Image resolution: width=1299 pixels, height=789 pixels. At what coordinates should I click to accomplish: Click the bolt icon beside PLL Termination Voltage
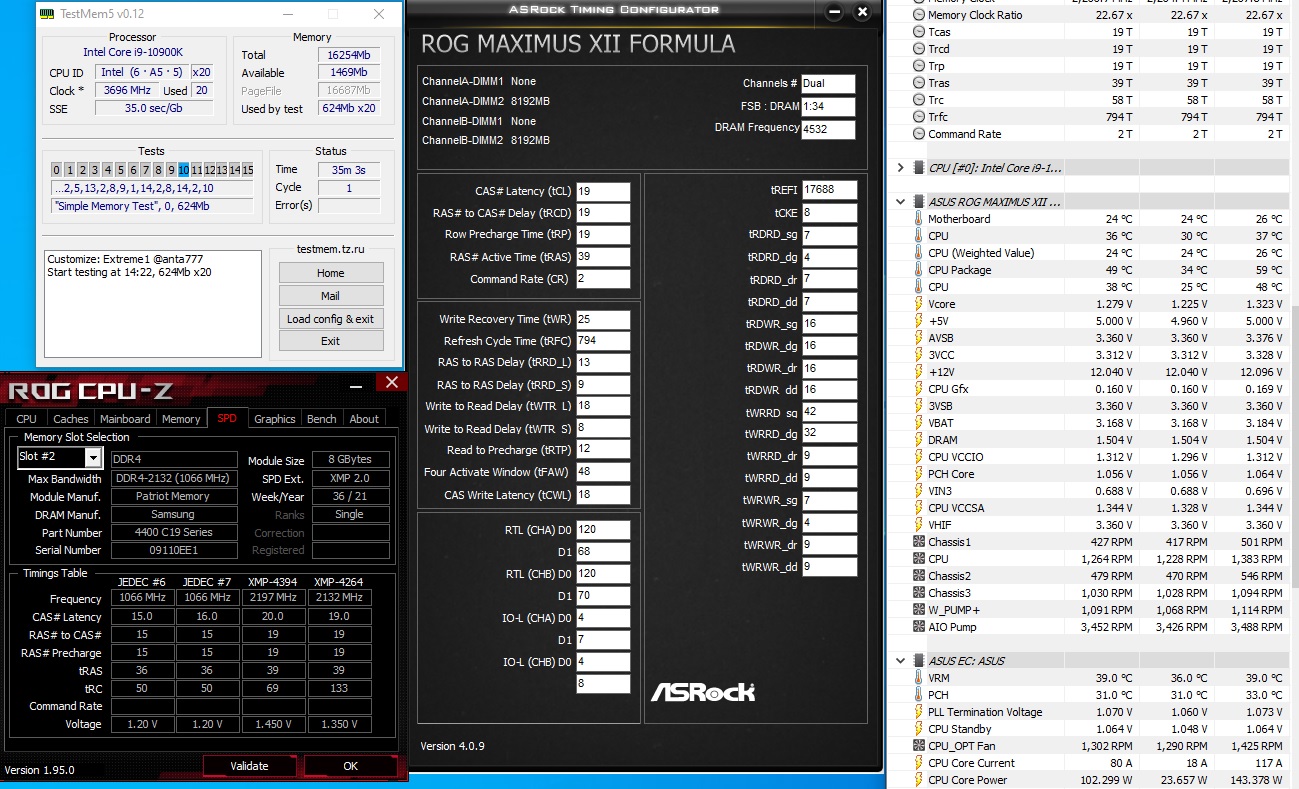(919, 712)
